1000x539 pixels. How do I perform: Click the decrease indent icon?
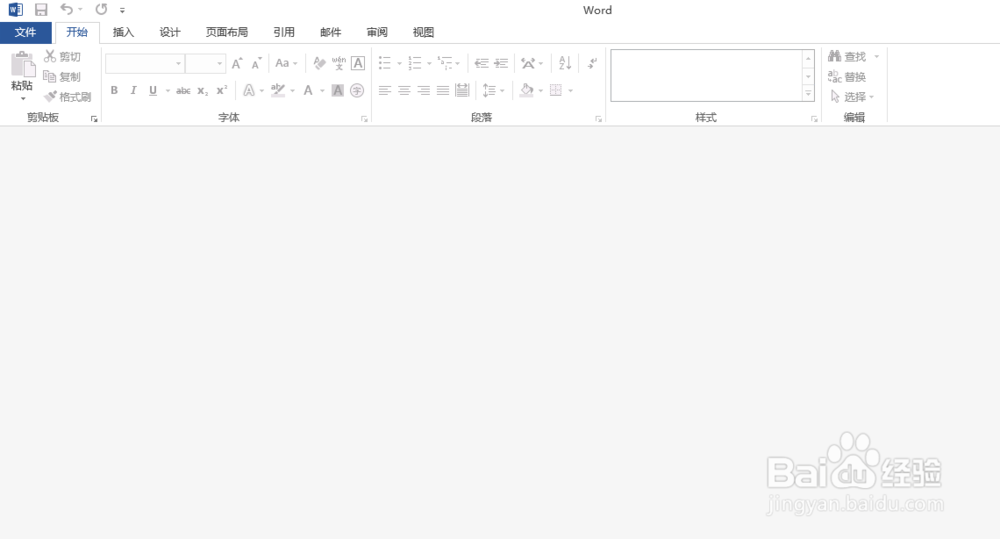482,63
